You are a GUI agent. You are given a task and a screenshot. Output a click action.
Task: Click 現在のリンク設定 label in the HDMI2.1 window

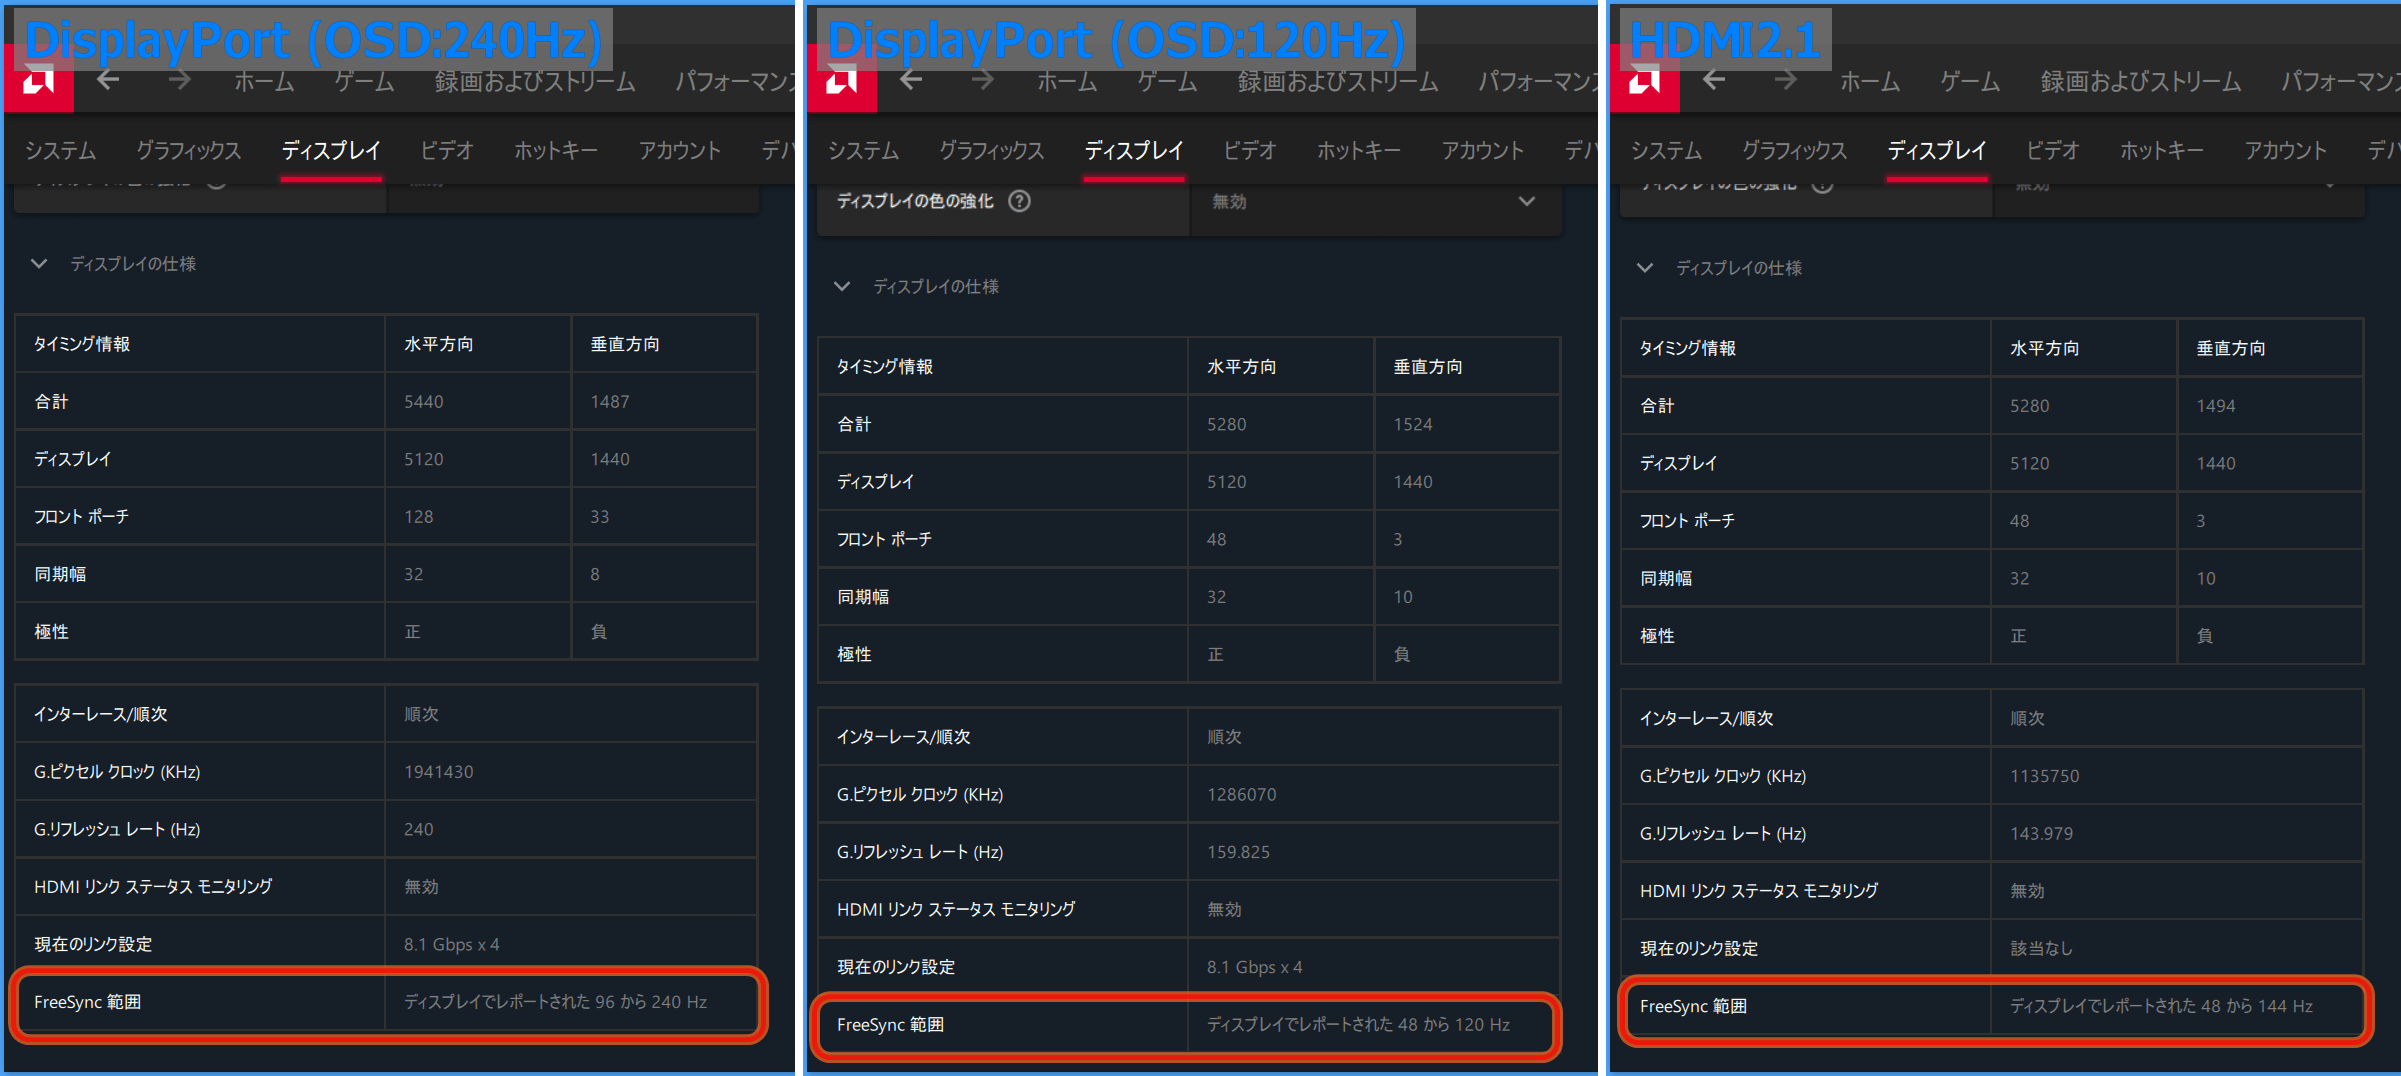[1699, 948]
